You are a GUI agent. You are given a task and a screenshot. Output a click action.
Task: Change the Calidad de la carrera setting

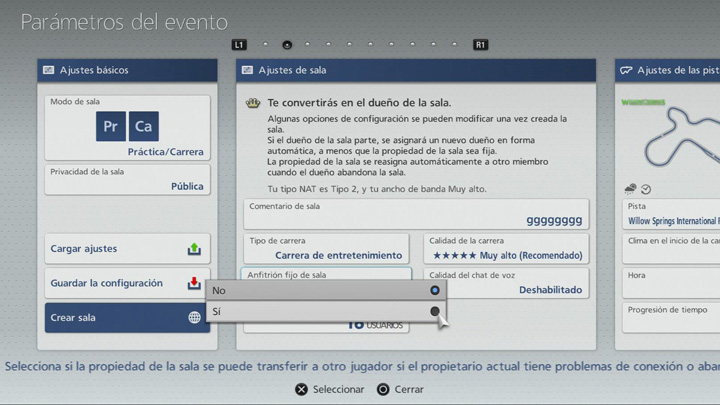pos(506,248)
